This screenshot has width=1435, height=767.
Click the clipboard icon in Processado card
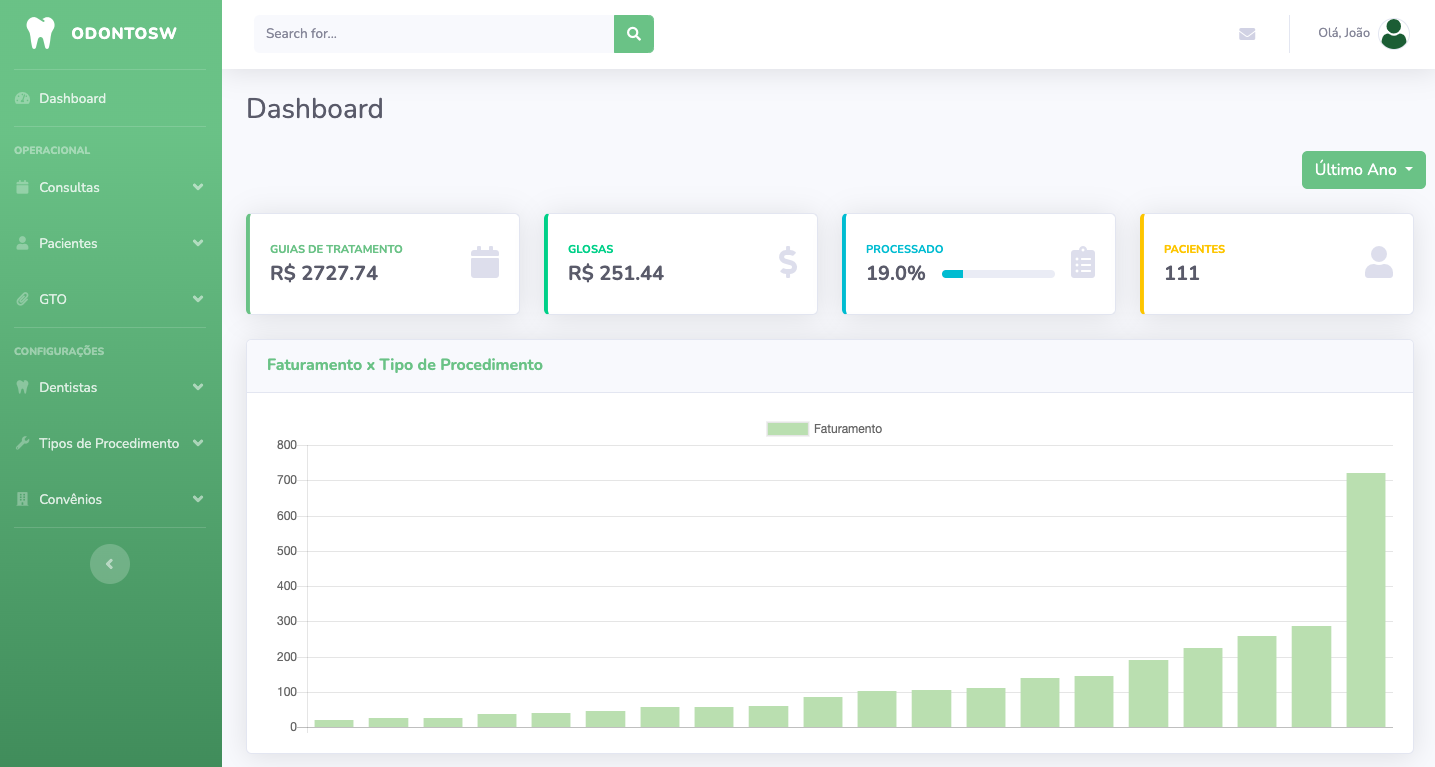pos(1083,262)
